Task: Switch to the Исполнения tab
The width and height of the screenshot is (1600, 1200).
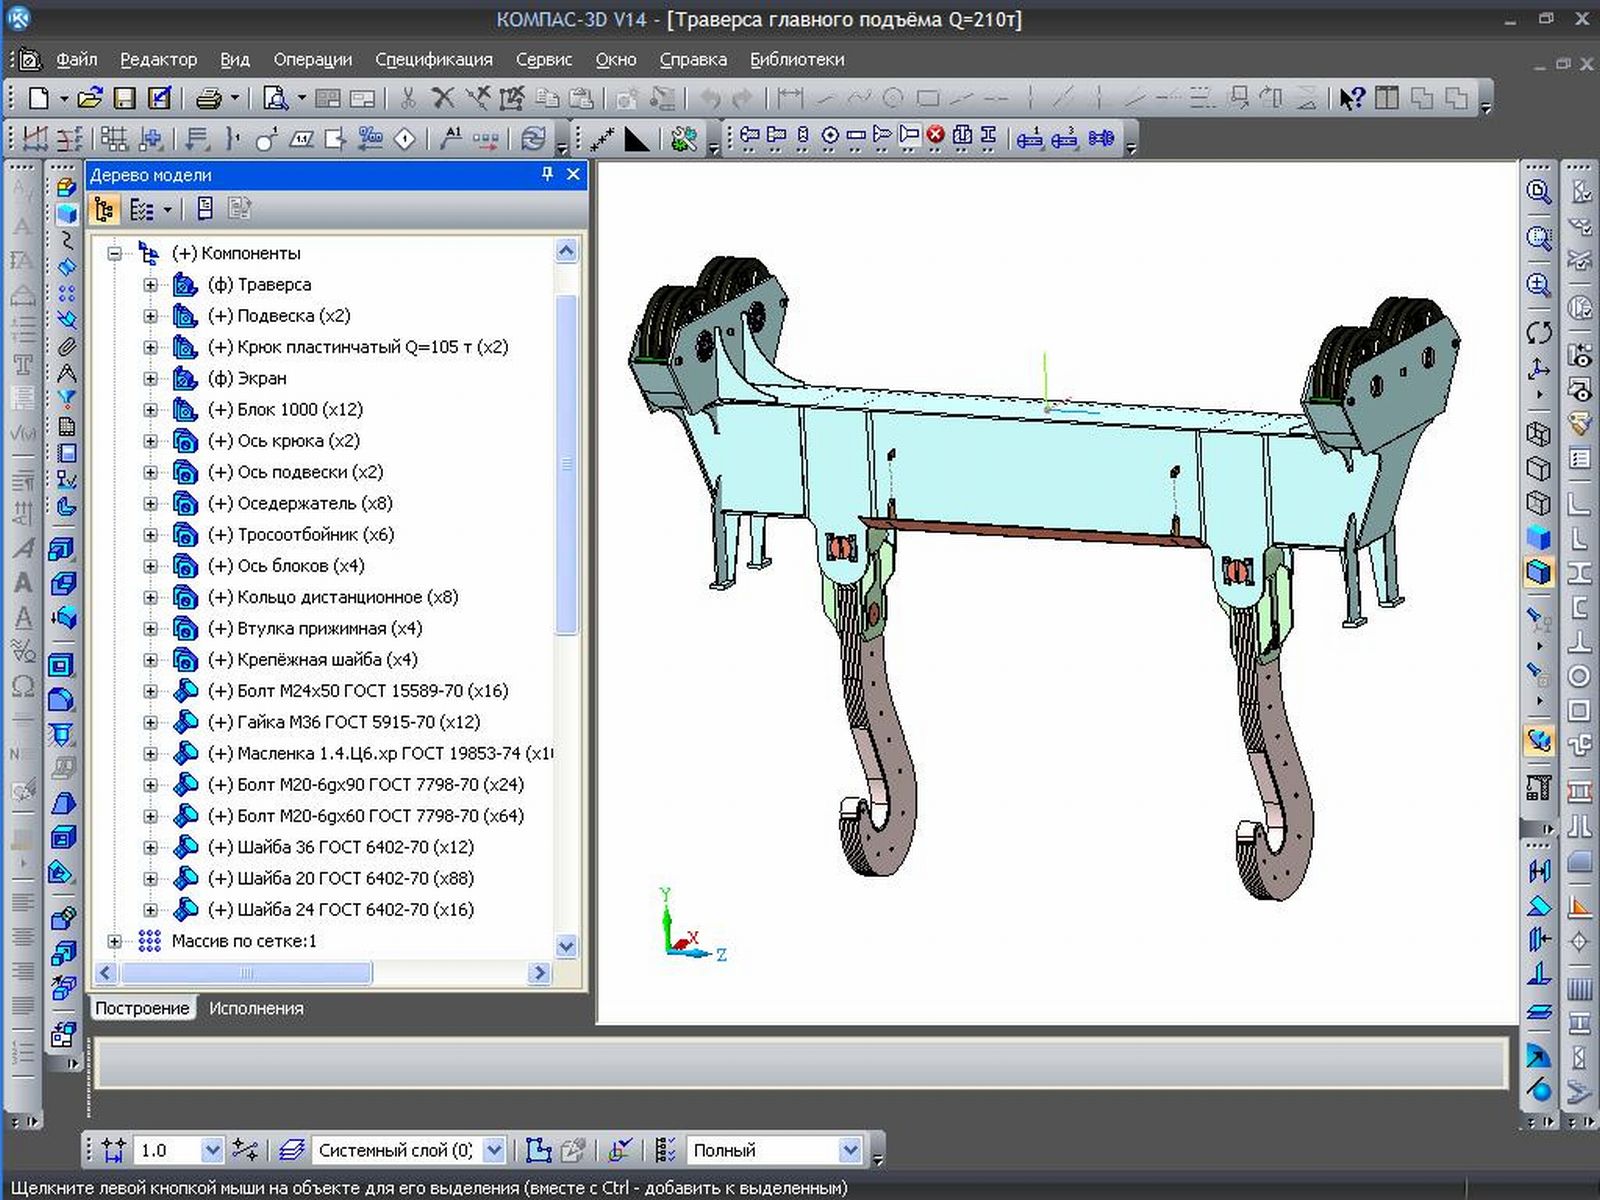Action: [256, 1008]
